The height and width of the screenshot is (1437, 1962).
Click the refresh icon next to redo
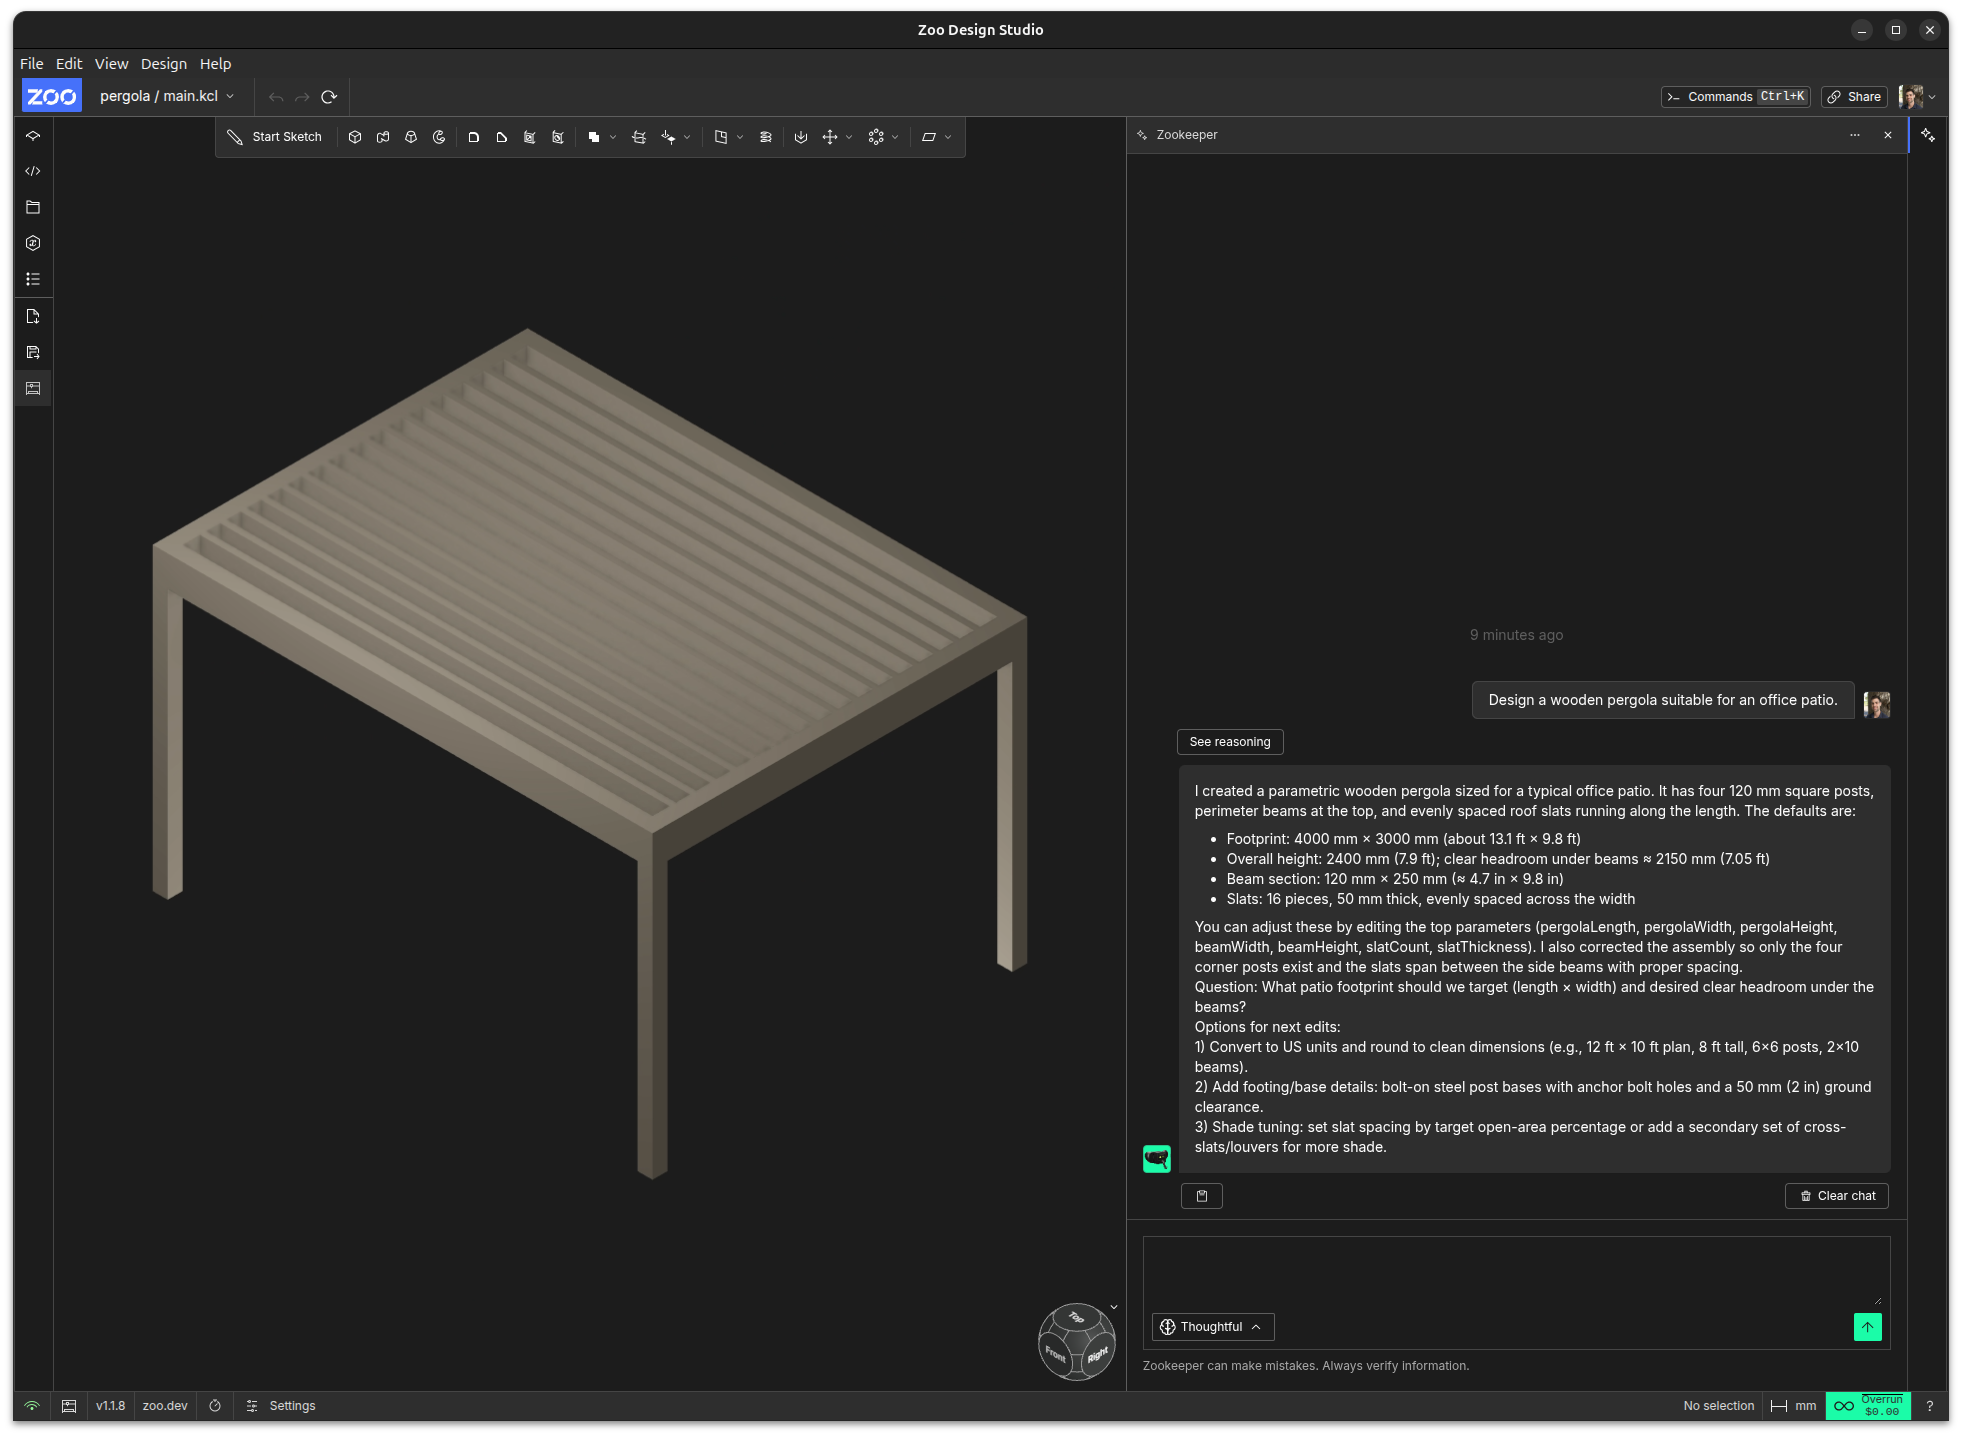pyautogui.click(x=329, y=97)
